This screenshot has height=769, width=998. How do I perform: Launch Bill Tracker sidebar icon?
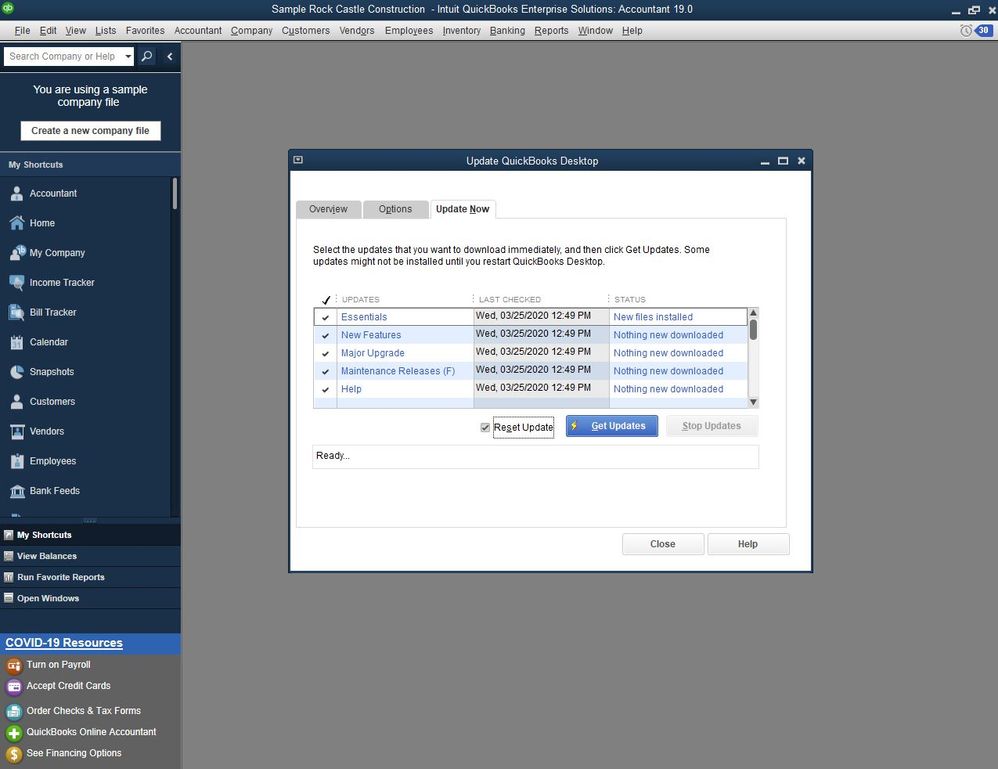17,313
